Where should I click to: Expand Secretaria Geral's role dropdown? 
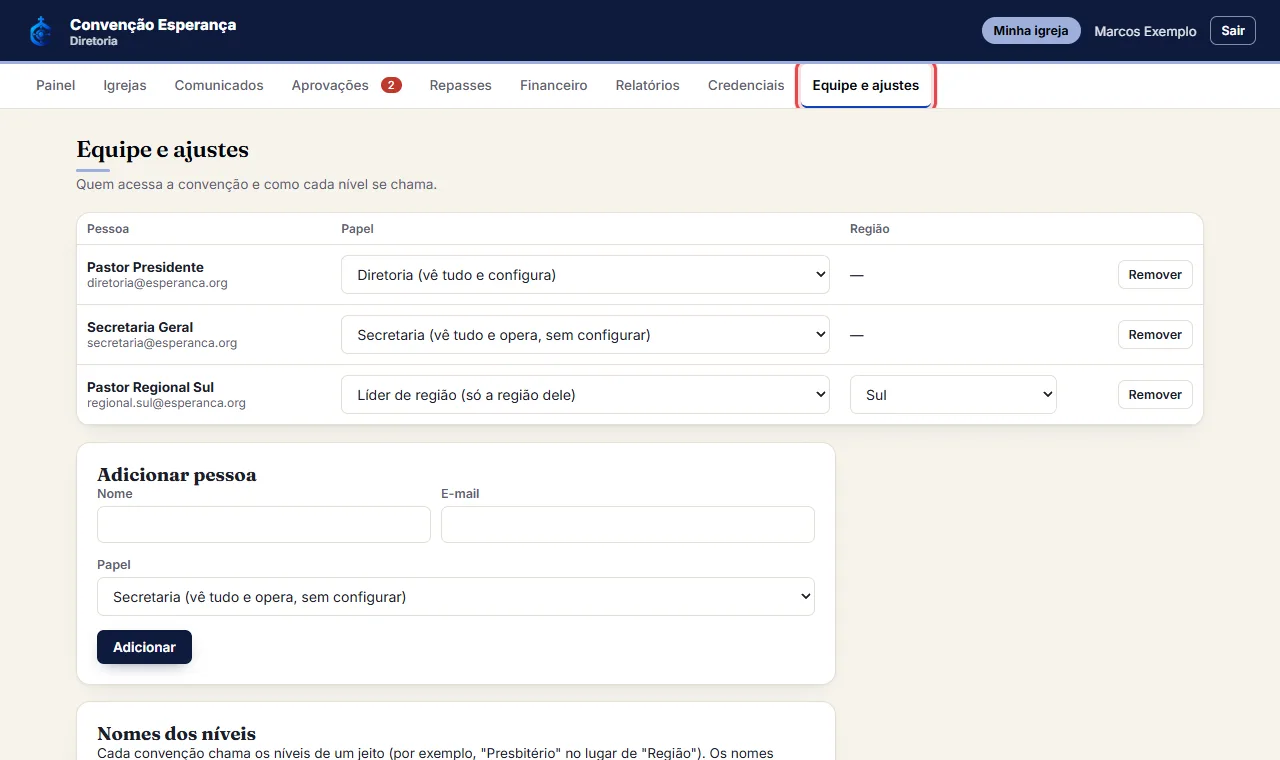coord(585,334)
